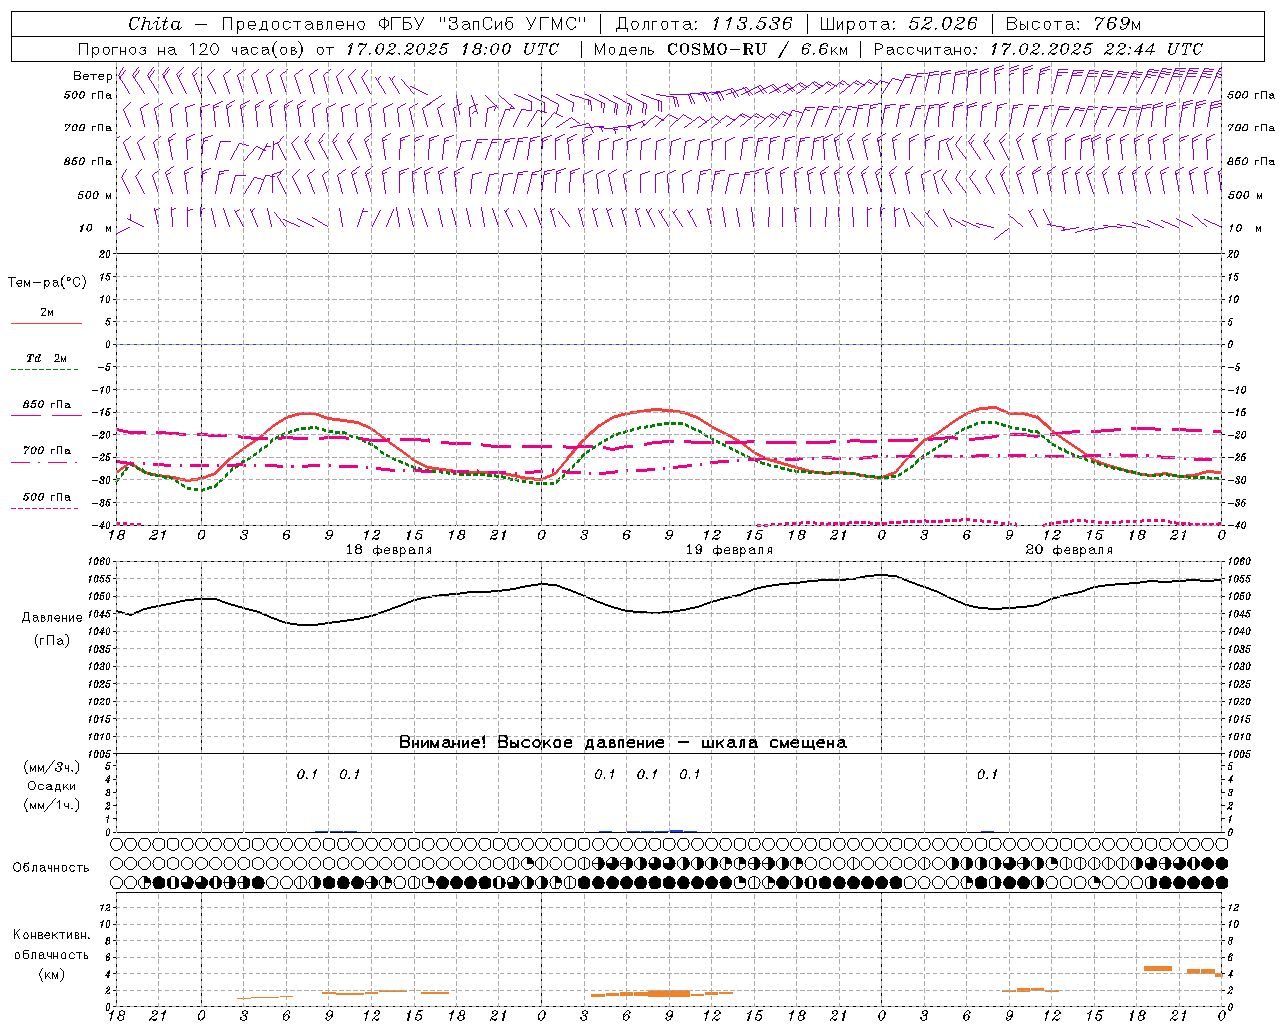The width and height of the screenshot is (1280, 1024).
Task: Click the "19 февраля" date label
Action: coord(729,550)
